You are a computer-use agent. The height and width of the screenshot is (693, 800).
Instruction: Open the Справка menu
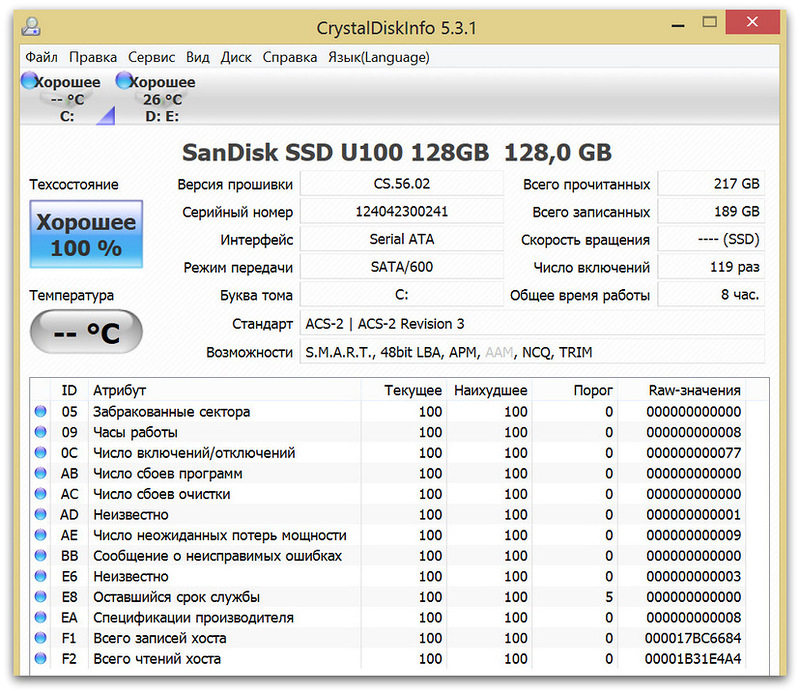coord(290,57)
